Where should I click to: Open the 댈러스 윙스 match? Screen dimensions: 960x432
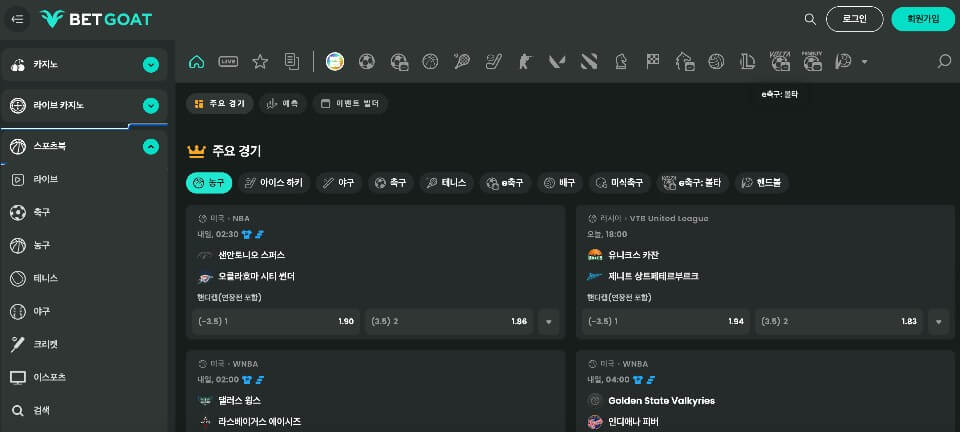[239, 401]
